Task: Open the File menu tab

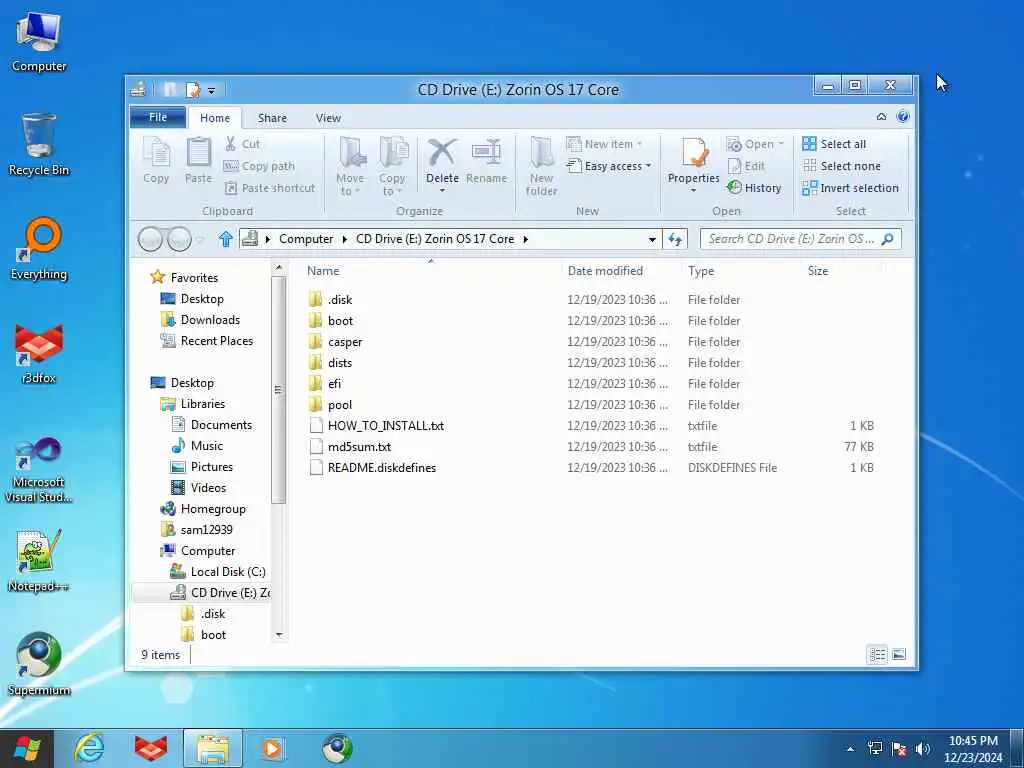Action: pos(158,118)
